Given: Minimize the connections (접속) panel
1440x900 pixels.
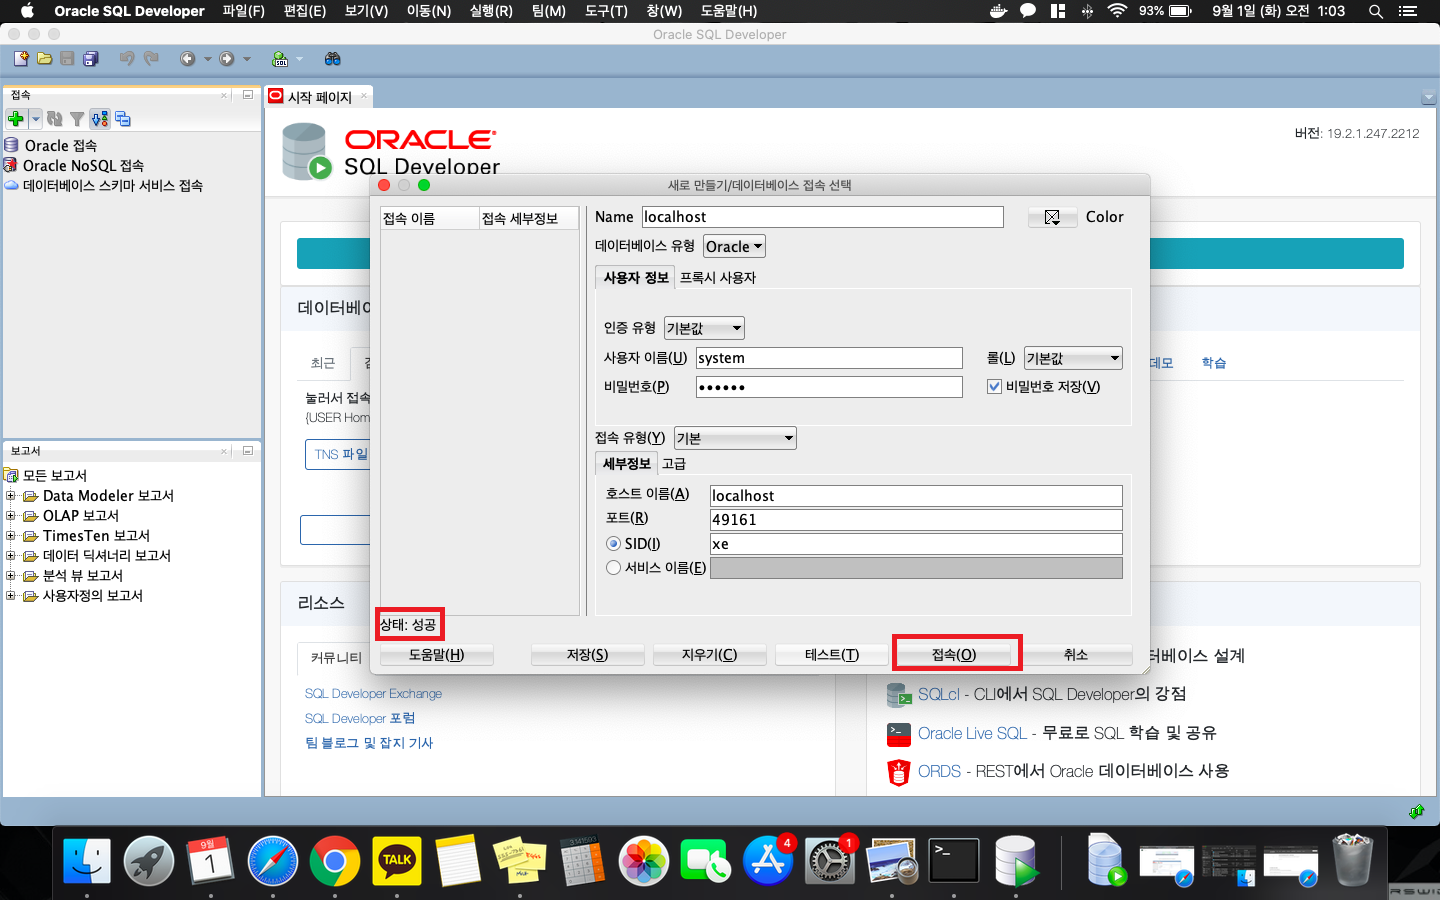Looking at the screenshot, I should [x=248, y=95].
